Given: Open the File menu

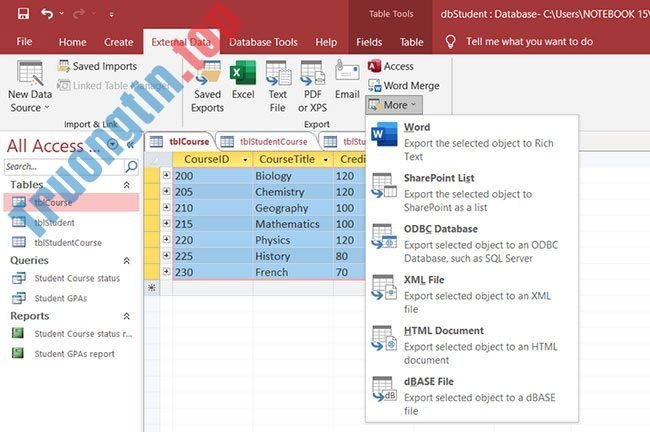Looking at the screenshot, I should pos(24,42).
